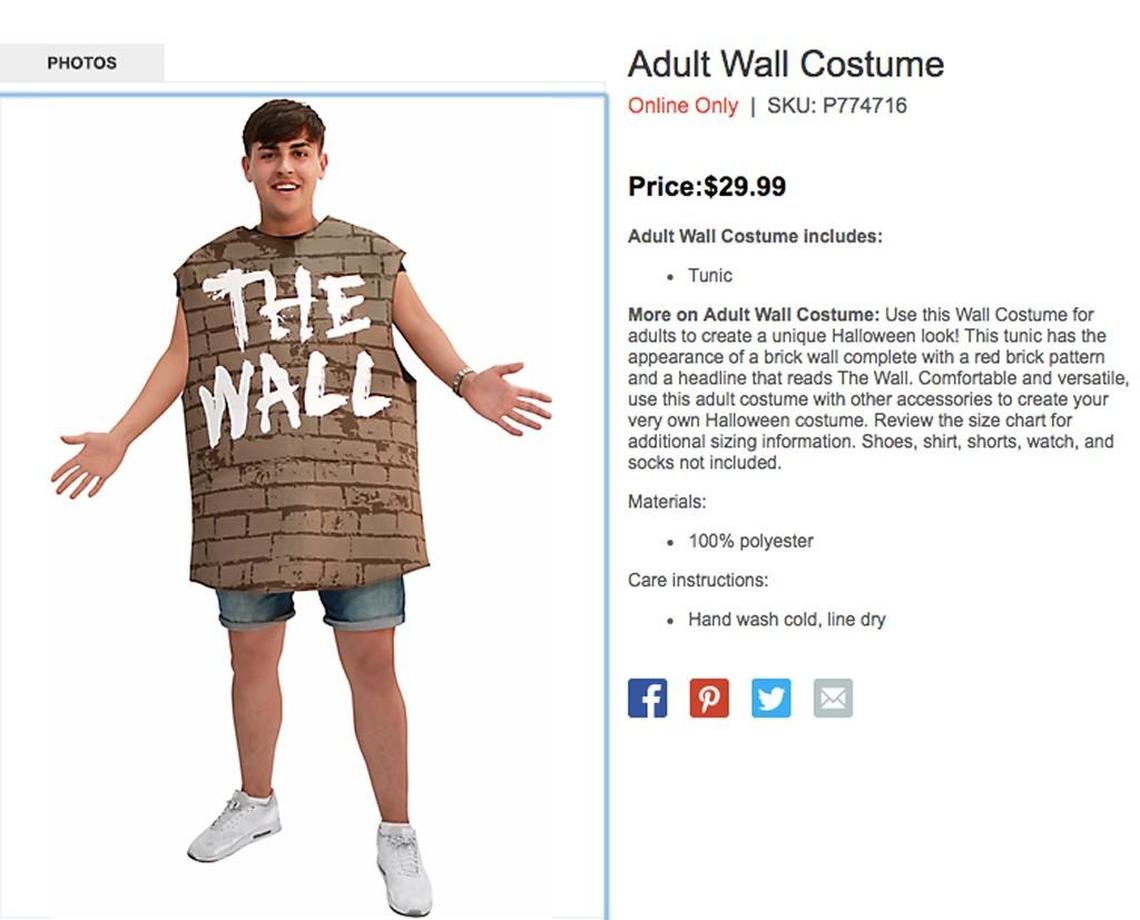Share via the Twitter bird icon

point(771,698)
